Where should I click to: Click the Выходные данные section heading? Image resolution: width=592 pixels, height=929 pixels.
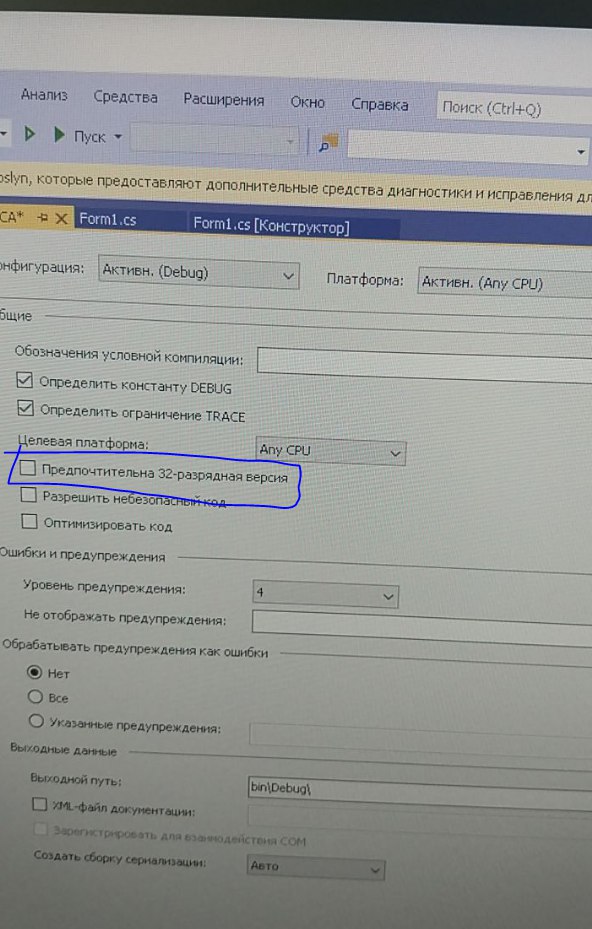point(63,749)
